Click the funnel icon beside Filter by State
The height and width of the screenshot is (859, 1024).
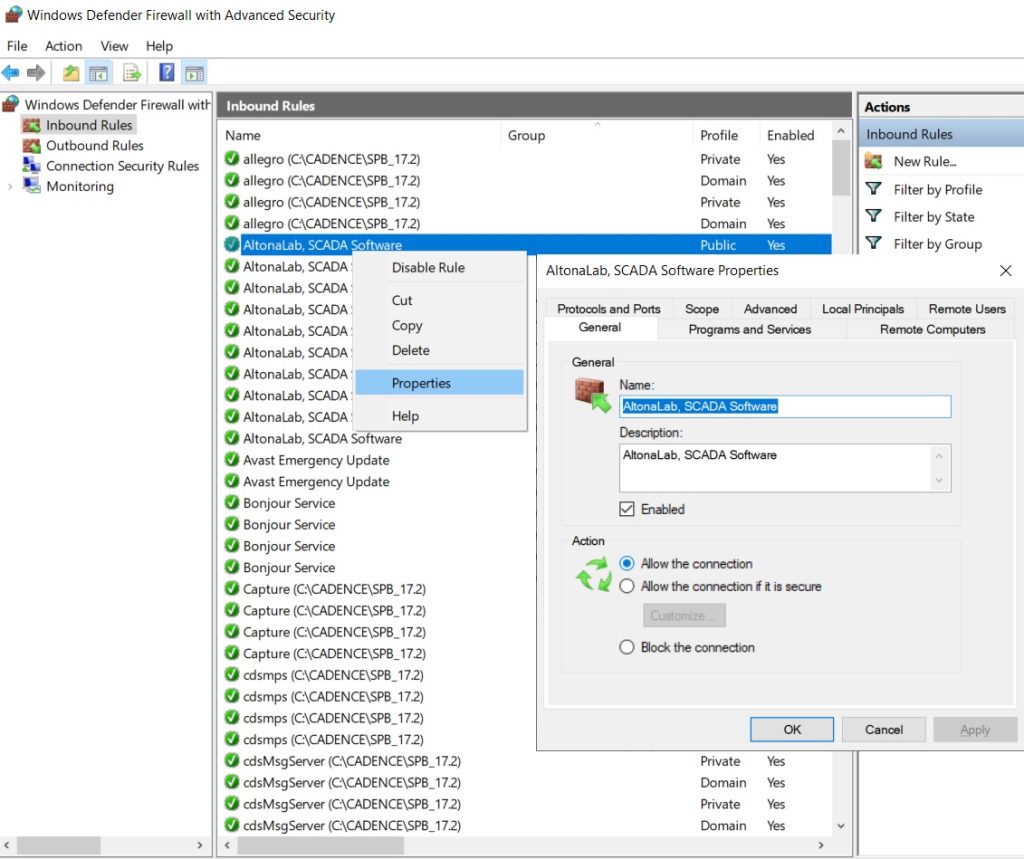(x=873, y=216)
